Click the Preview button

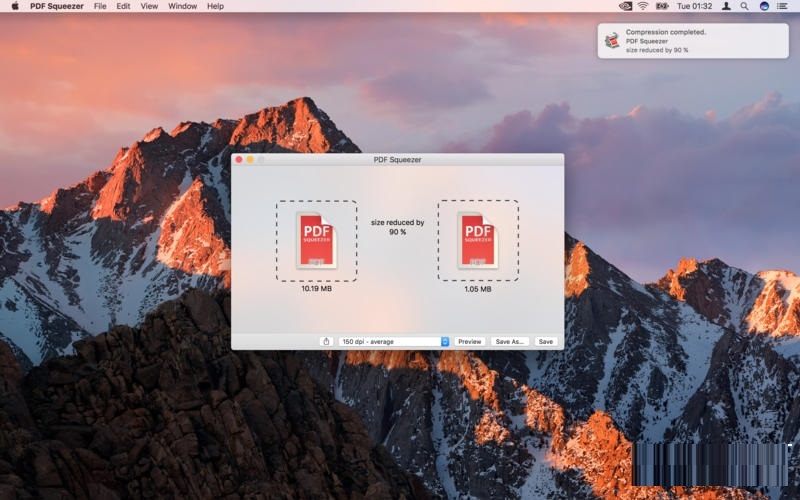(x=469, y=341)
